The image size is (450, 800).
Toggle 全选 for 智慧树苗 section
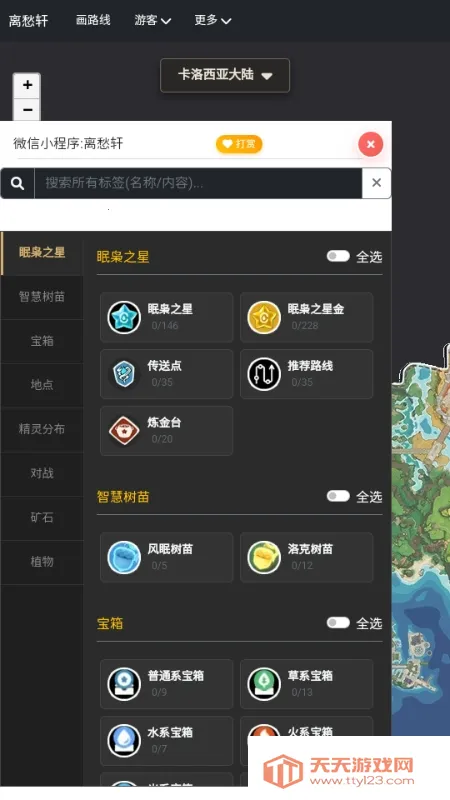(338, 496)
